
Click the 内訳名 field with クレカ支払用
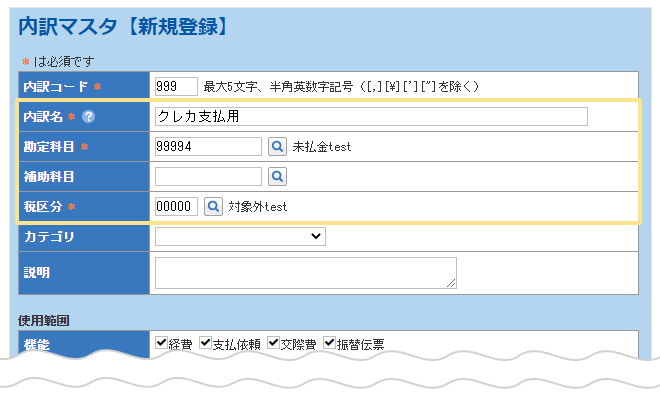371,116
